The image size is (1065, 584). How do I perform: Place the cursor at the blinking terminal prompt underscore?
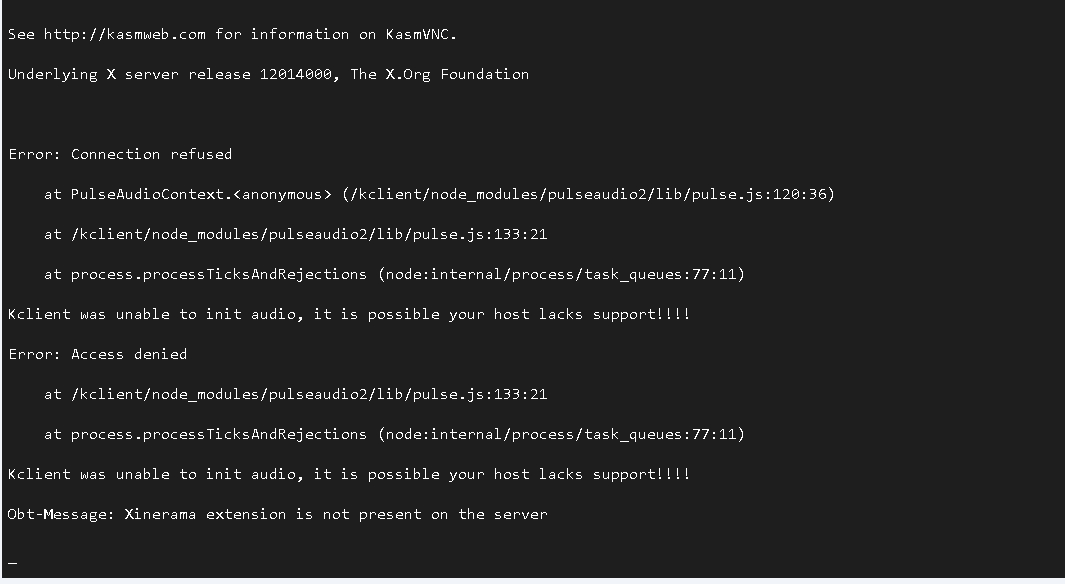click(12, 563)
